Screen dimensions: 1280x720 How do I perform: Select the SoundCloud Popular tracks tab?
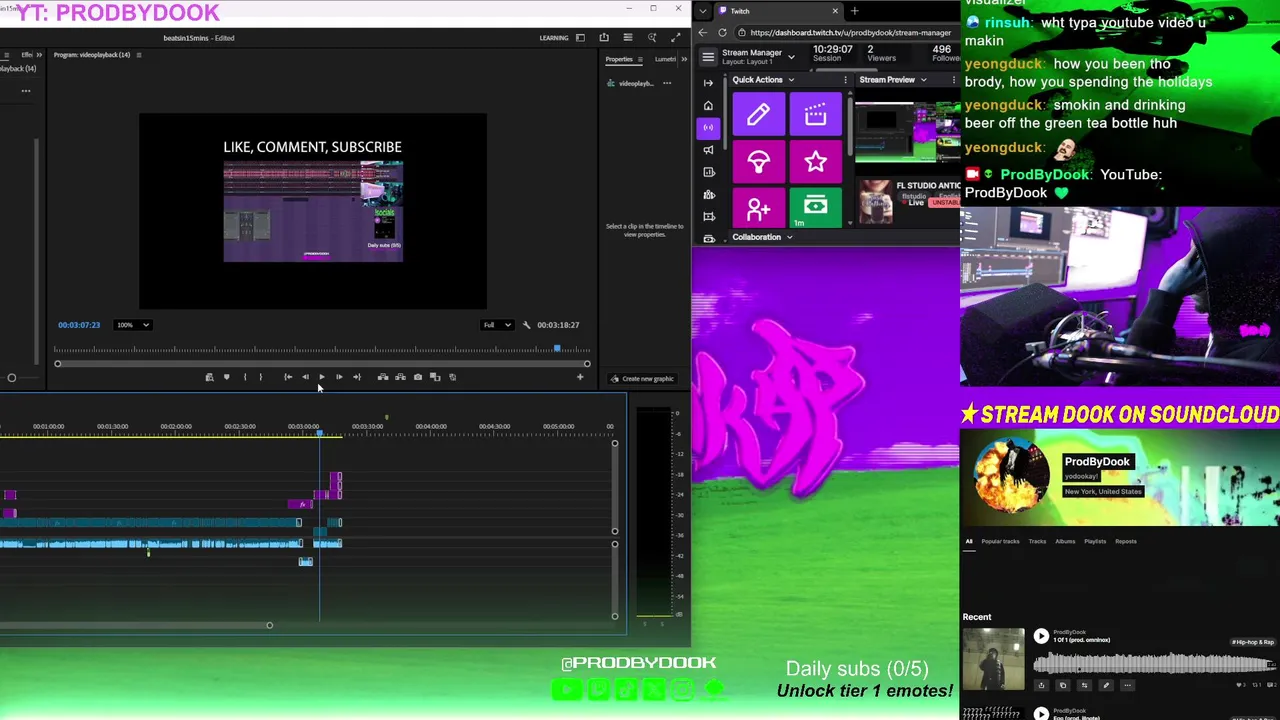pos(1000,542)
